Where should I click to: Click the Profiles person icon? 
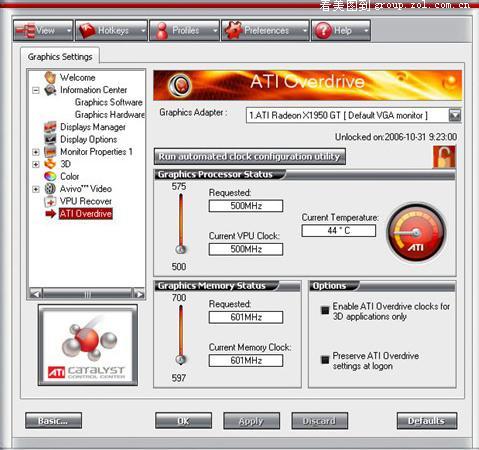162,31
